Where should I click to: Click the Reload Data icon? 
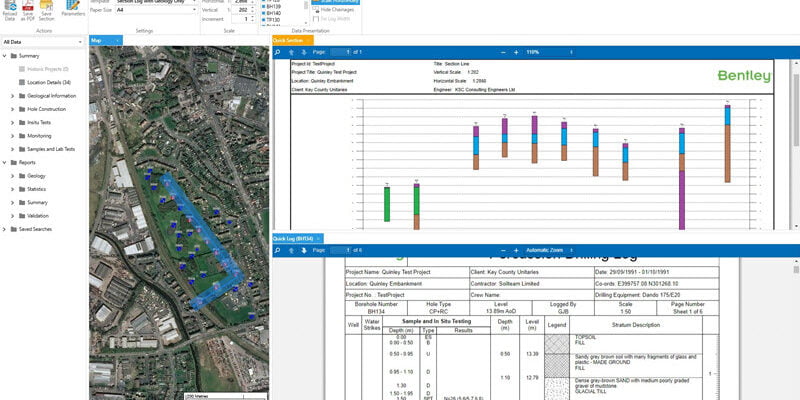click(x=10, y=9)
